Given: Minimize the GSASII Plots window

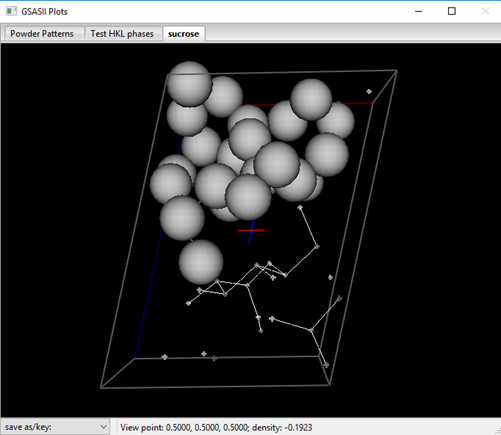Looking at the screenshot, I should pos(419,11).
